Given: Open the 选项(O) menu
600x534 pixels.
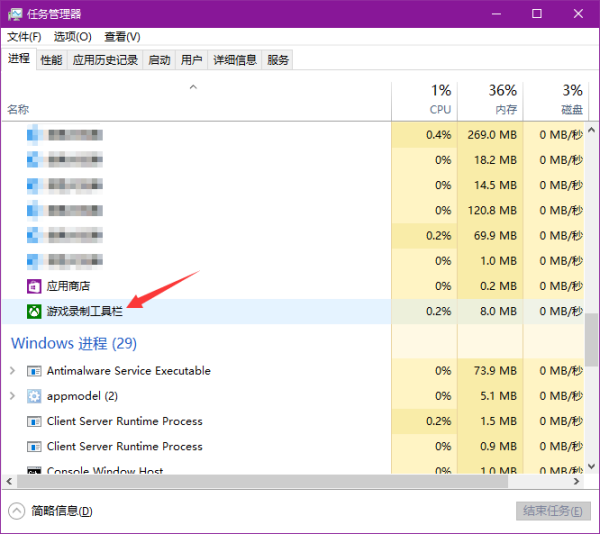Looking at the screenshot, I should pos(73,37).
